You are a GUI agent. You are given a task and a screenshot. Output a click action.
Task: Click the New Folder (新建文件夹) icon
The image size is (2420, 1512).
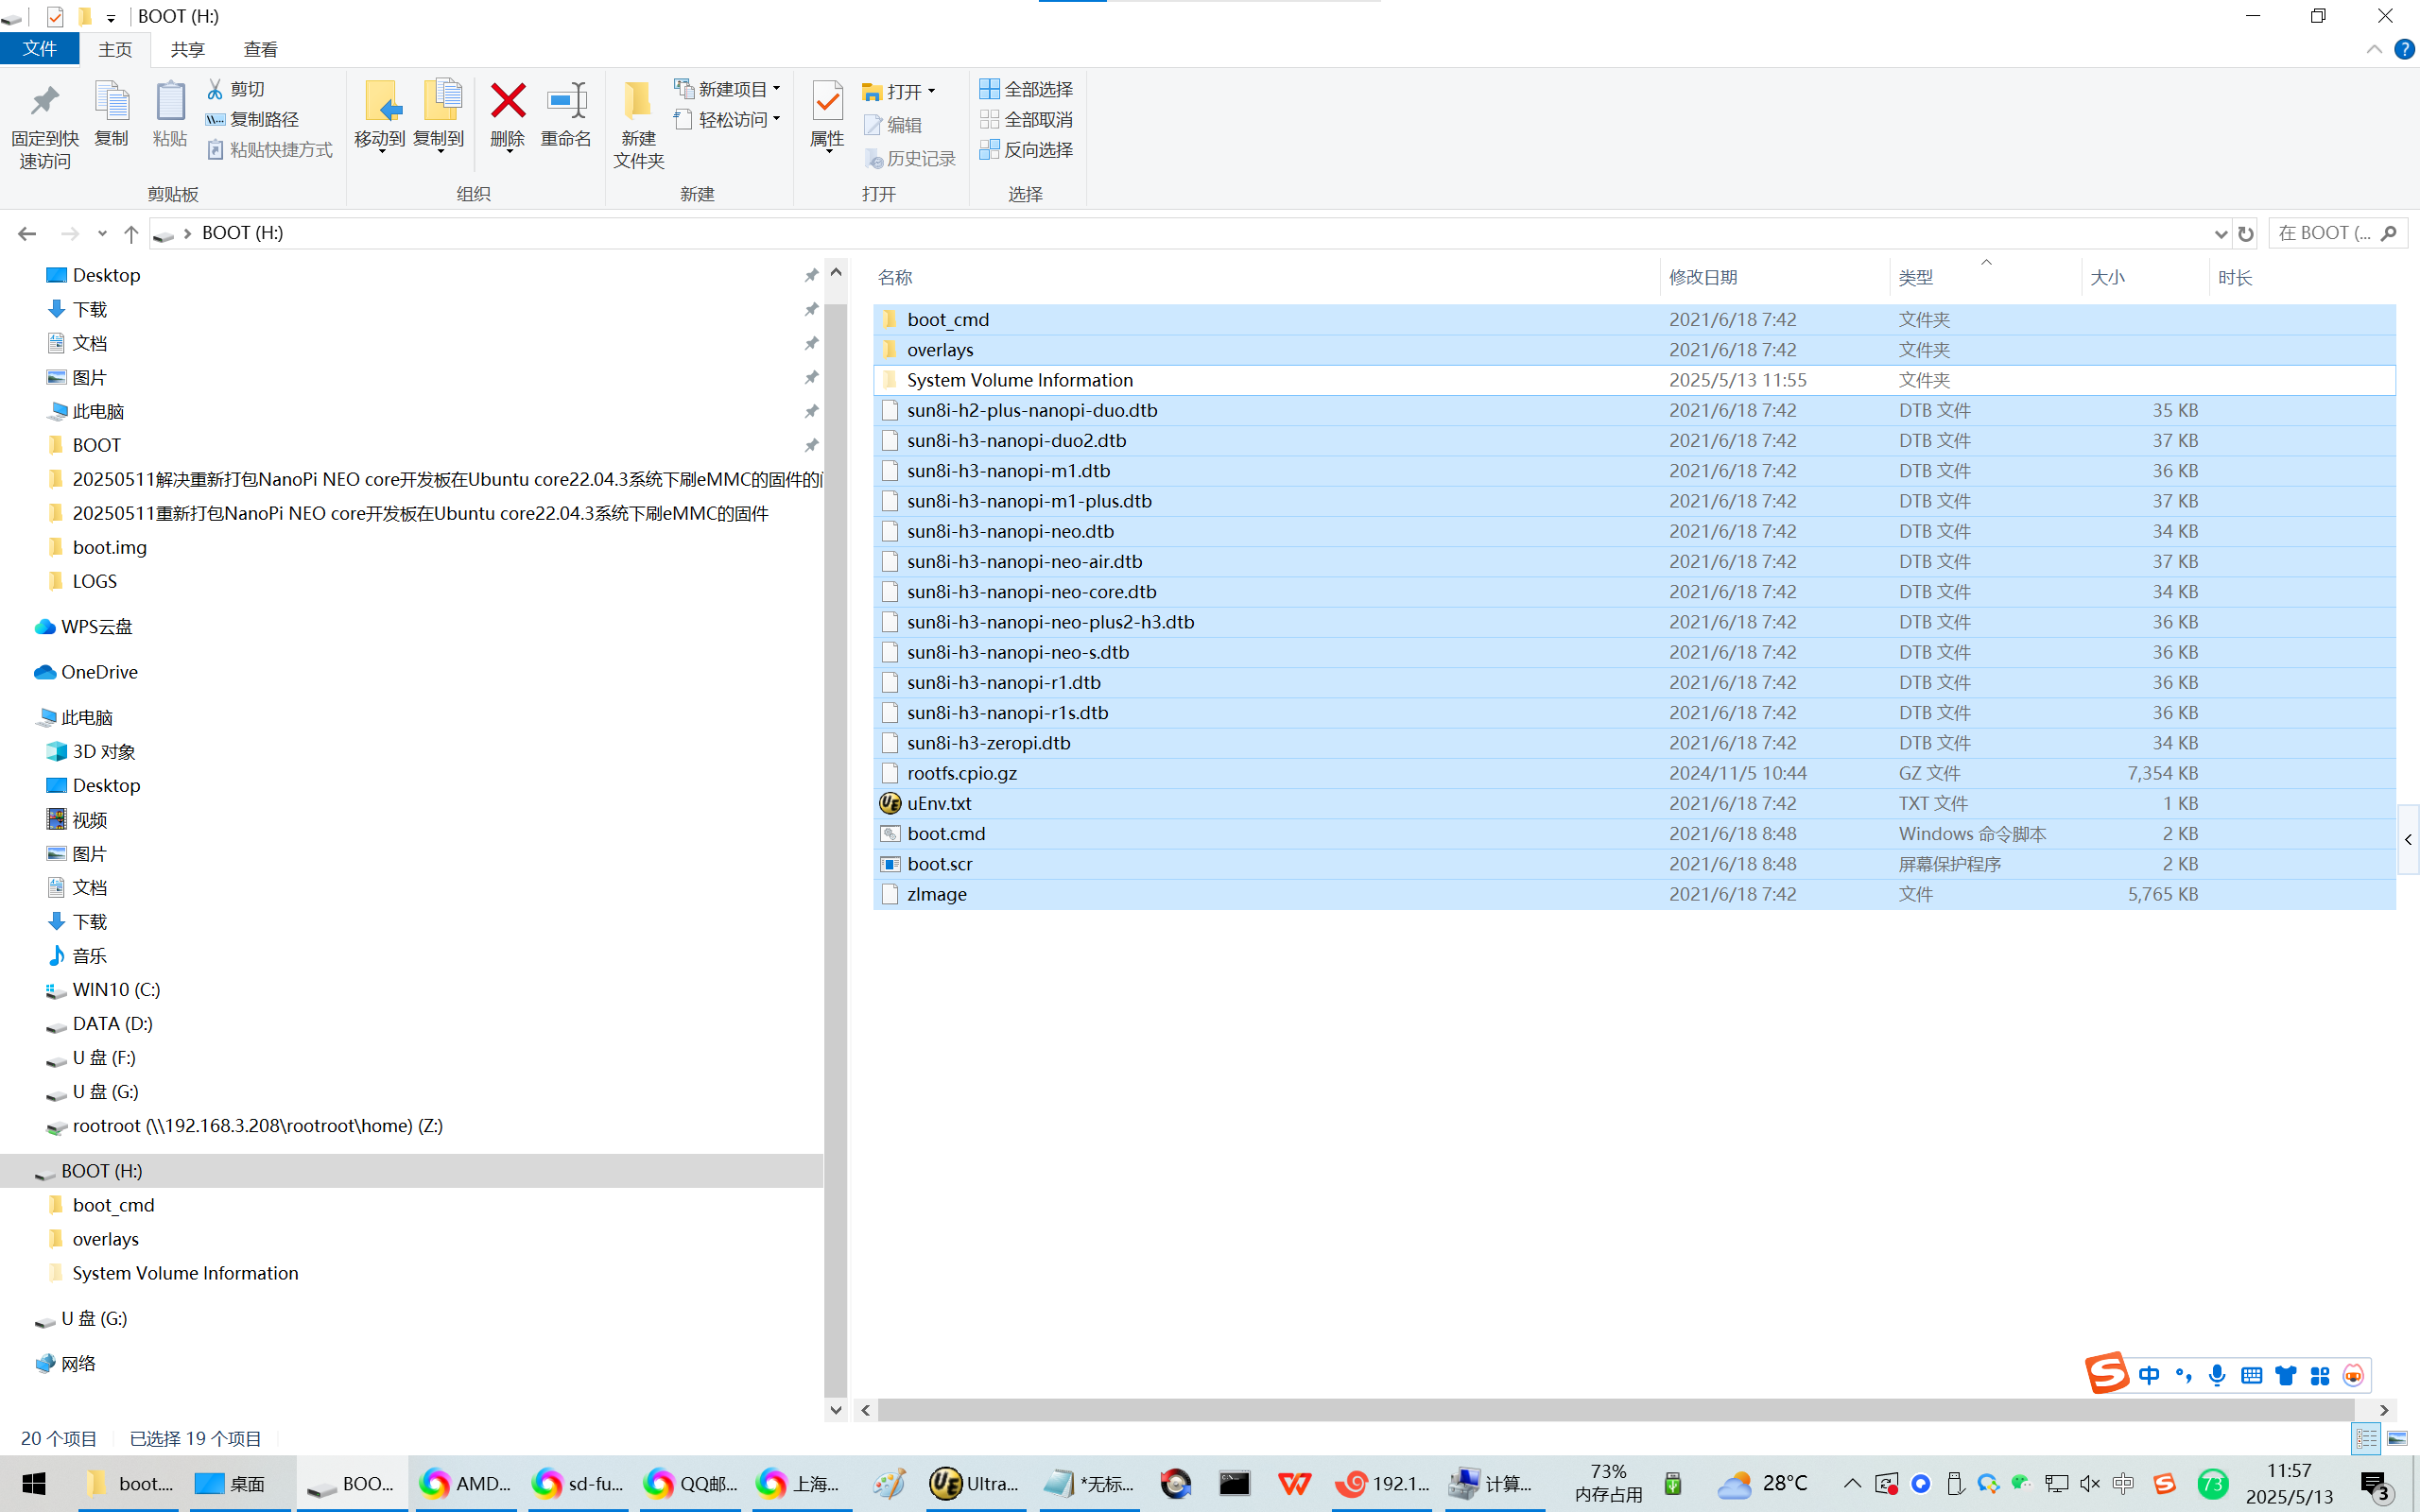(x=638, y=102)
